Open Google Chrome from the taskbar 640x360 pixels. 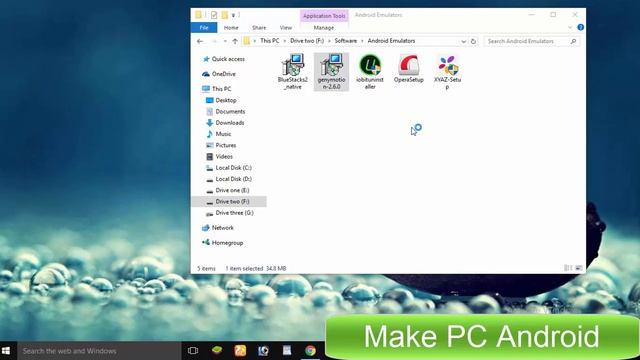point(310,351)
